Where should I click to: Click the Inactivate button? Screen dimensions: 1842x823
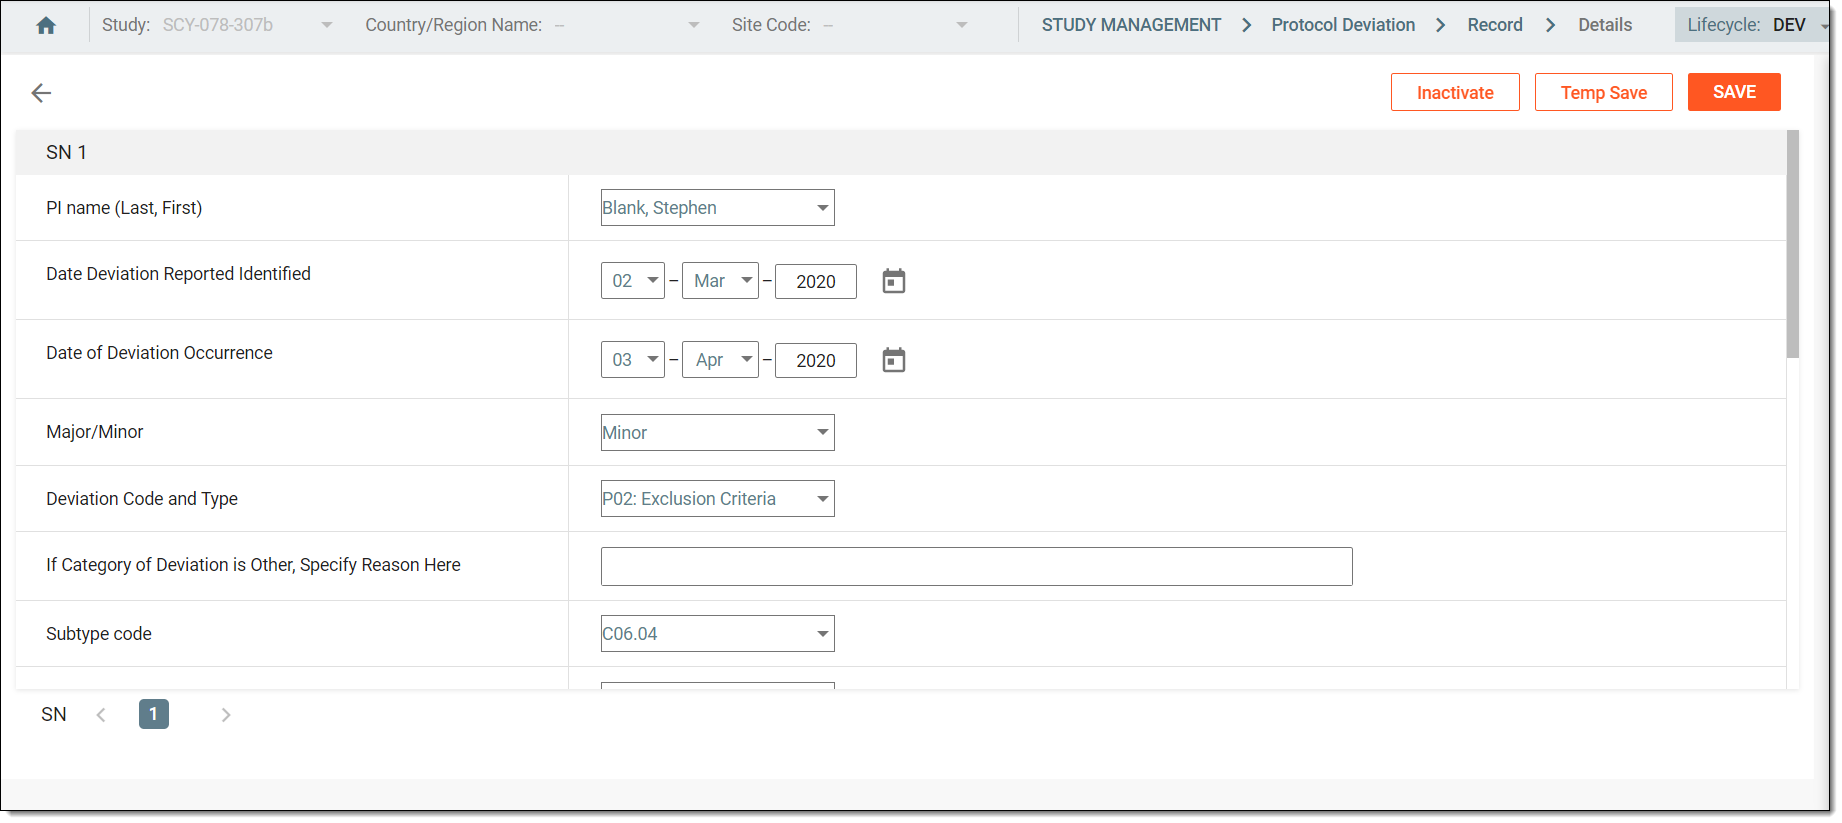pos(1455,92)
